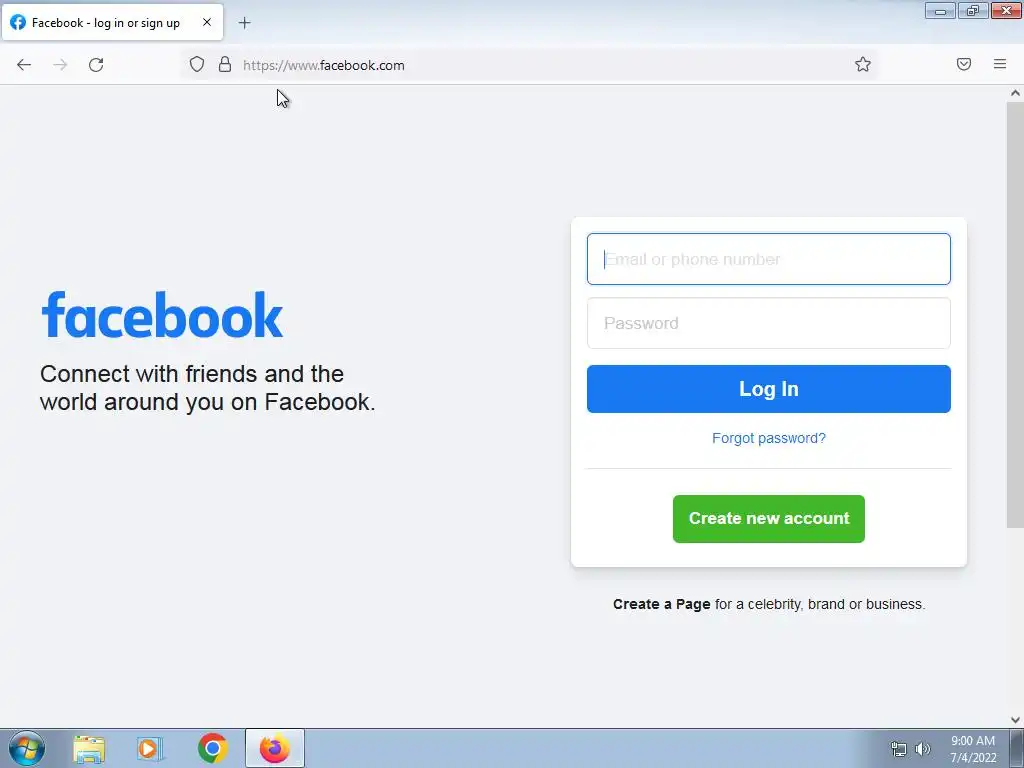Show site security via the padlock icon
The height and width of the screenshot is (768, 1024).
(x=225, y=64)
